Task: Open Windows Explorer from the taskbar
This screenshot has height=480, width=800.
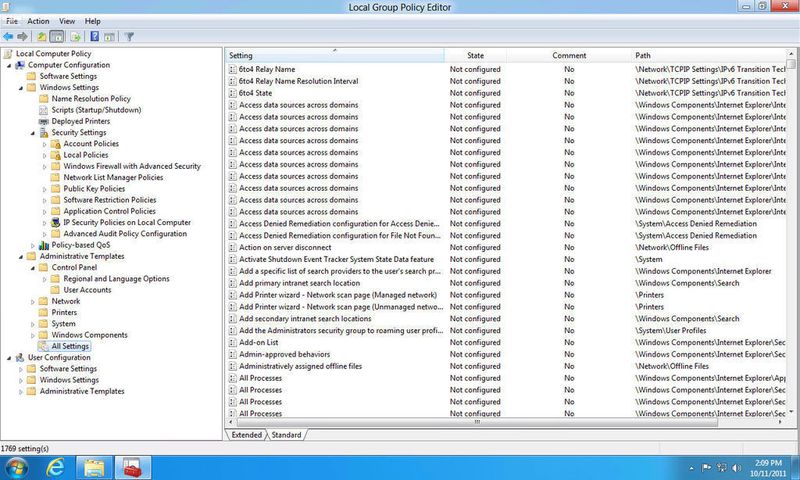Action: click(x=94, y=467)
